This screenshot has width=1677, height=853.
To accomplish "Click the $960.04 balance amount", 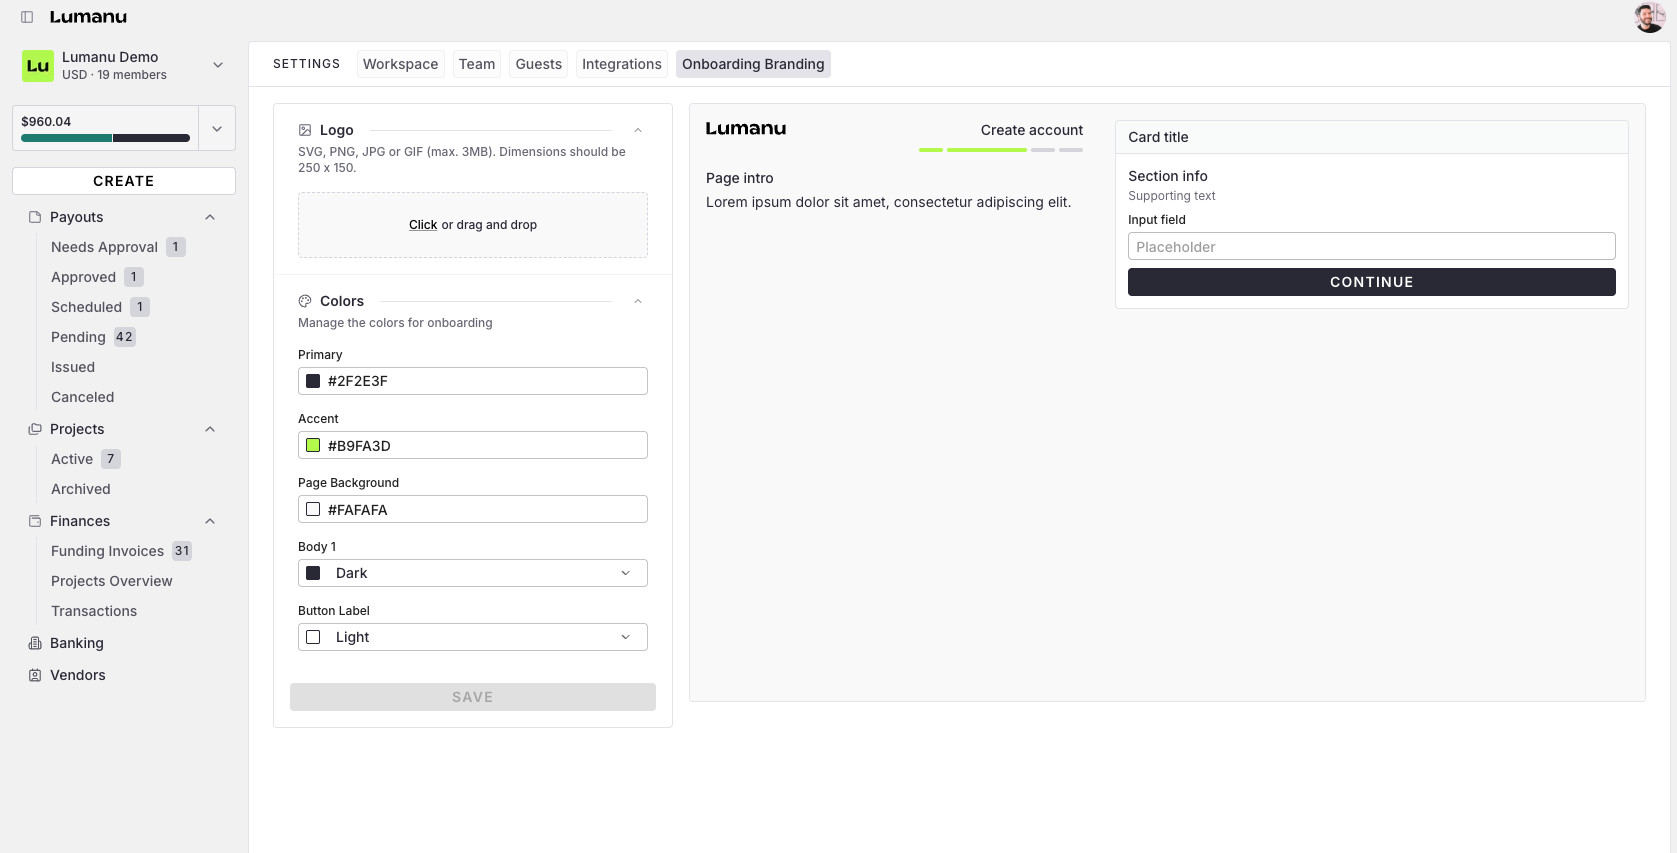I will click(x=46, y=122).
